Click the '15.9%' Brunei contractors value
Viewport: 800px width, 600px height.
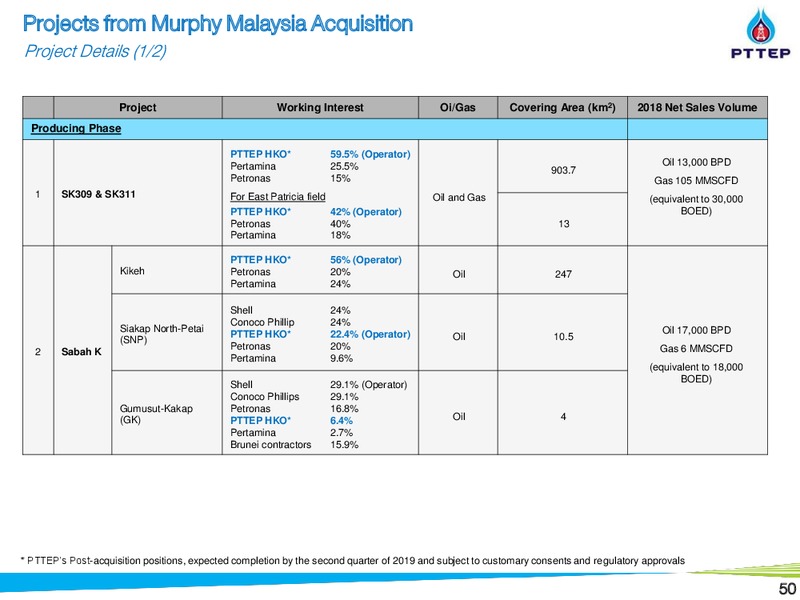pyautogui.click(x=344, y=444)
